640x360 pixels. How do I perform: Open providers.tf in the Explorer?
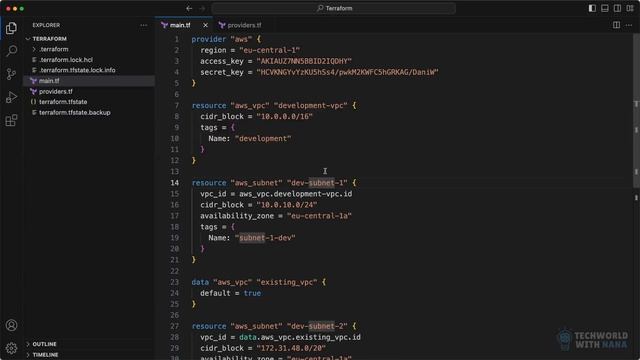56,91
